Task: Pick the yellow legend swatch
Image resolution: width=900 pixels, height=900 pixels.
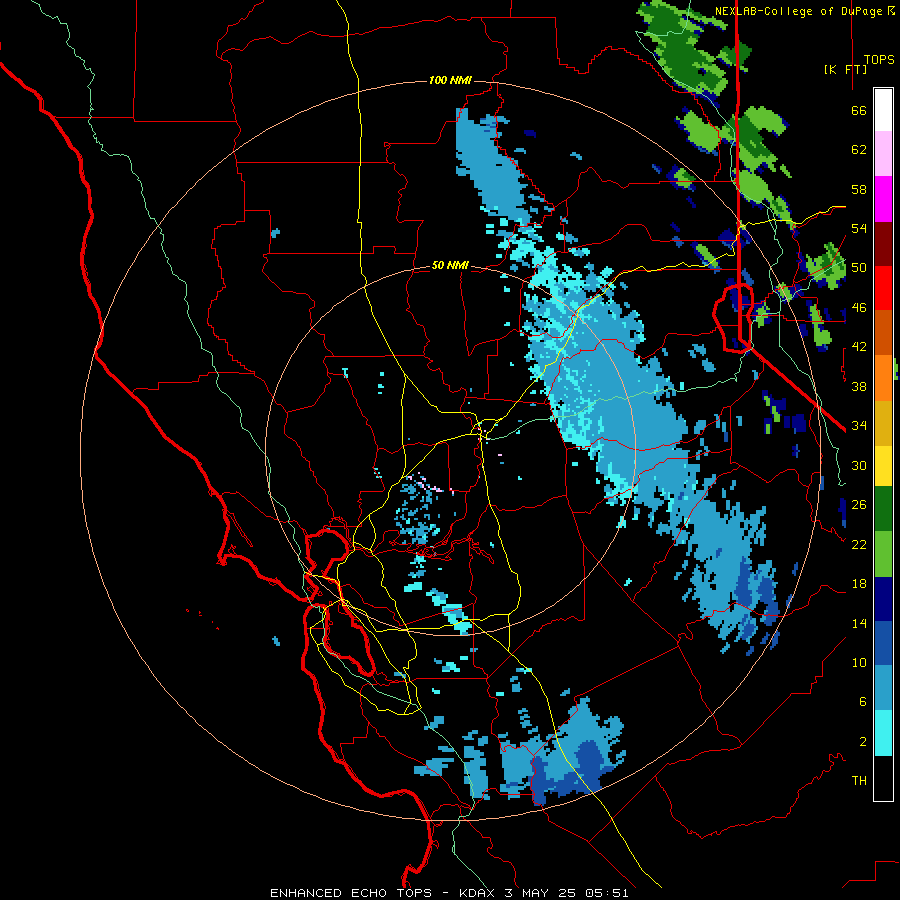Action: (x=883, y=466)
